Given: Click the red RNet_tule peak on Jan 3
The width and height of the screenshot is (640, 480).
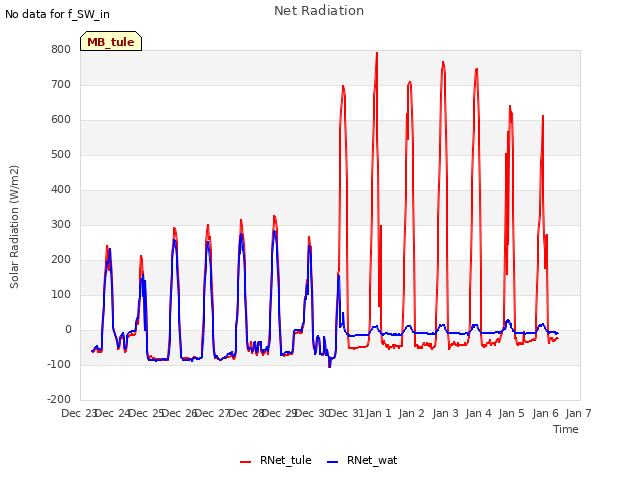Looking at the screenshot, I should point(443,62).
